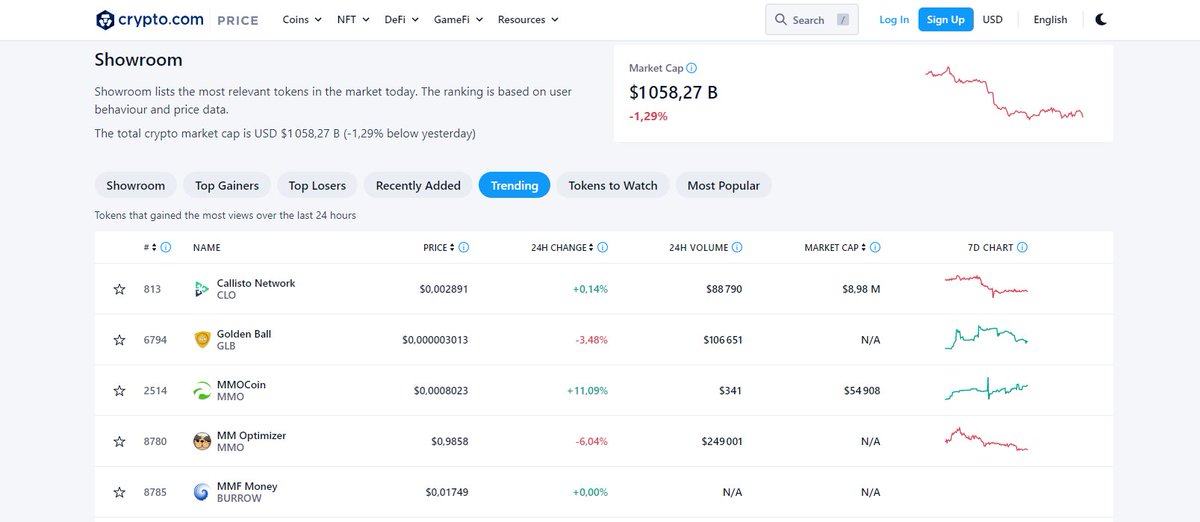Click MMOCoin 7D chart
This screenshot has height=522, width=1200.
[986, 389]
